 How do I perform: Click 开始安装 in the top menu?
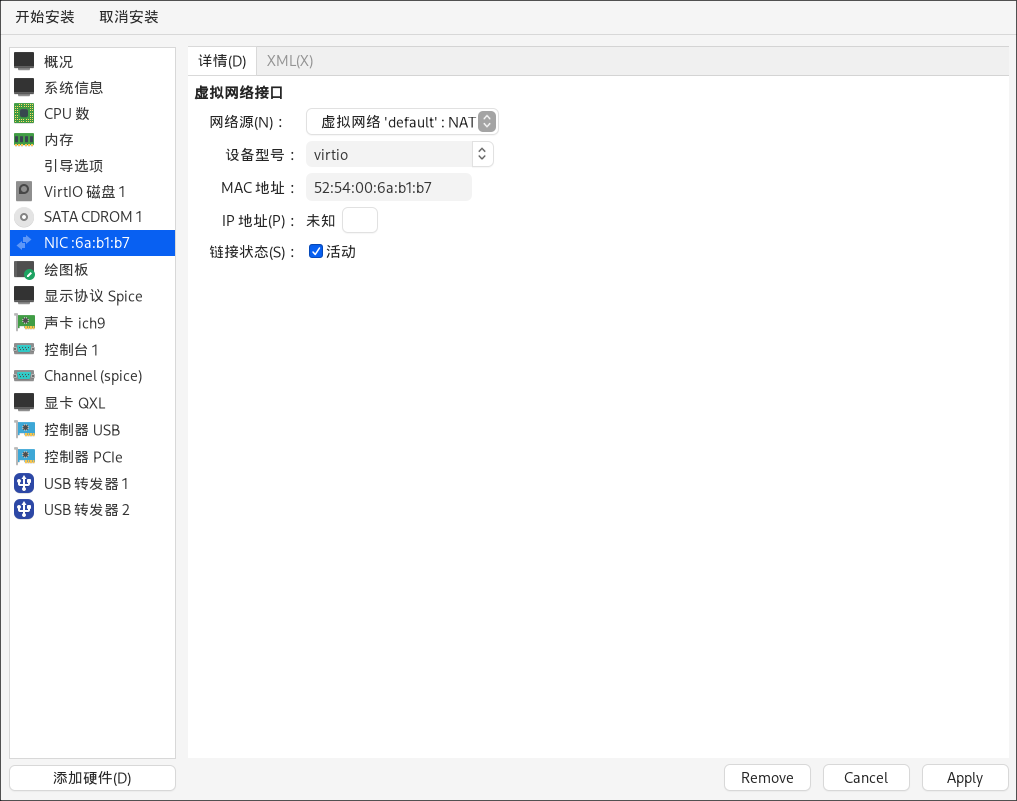pyautogui.click(x=43, y=16)
